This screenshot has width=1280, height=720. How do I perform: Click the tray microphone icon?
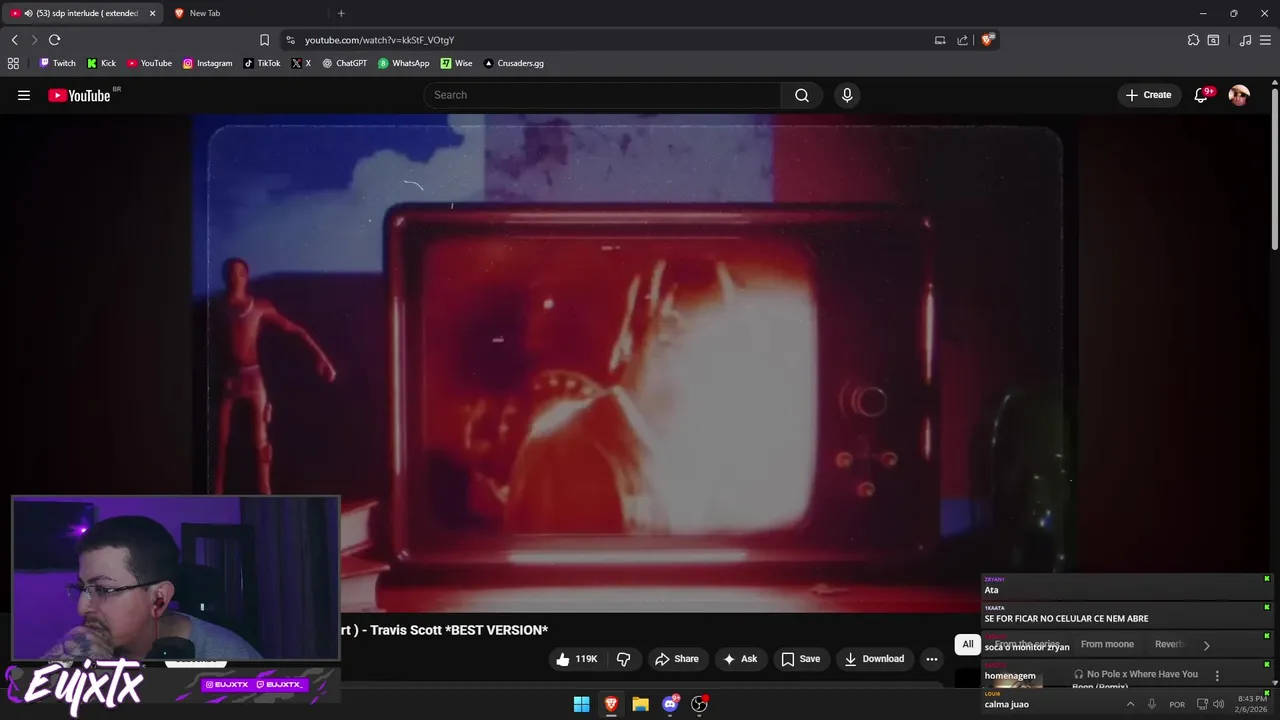[1152, 704]
